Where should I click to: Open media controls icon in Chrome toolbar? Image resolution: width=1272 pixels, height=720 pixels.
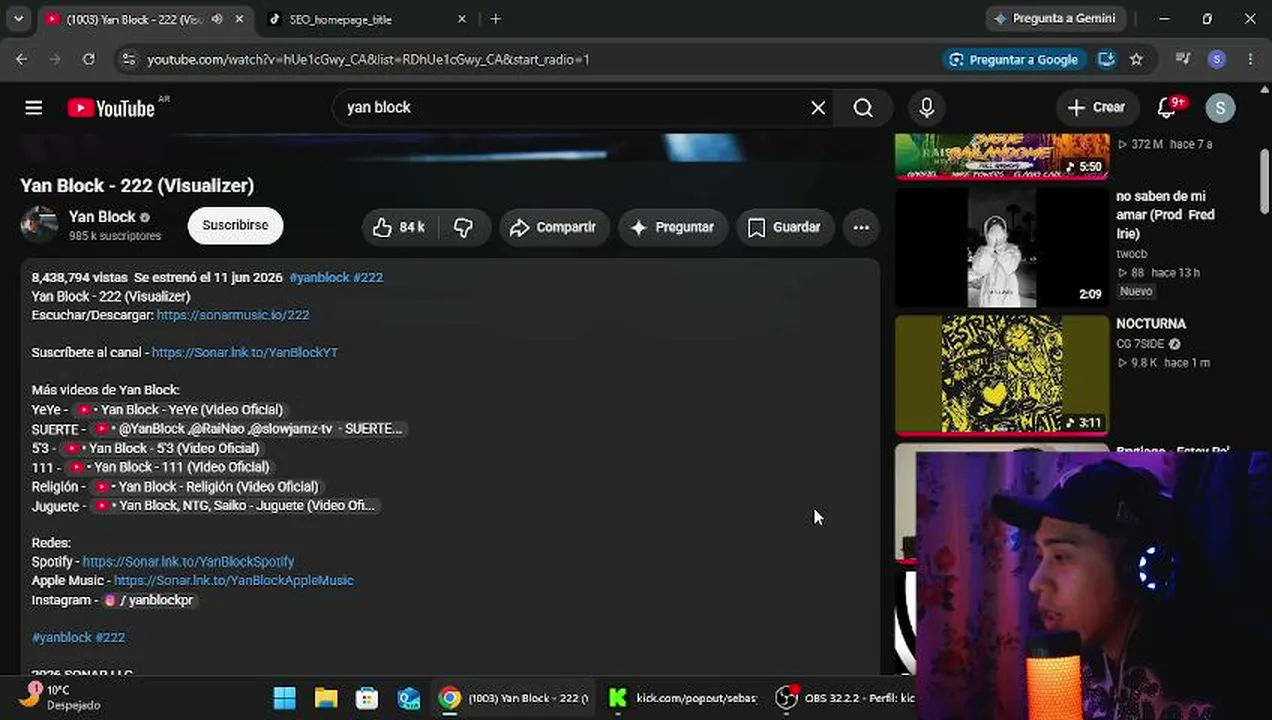coord(1183,60)
